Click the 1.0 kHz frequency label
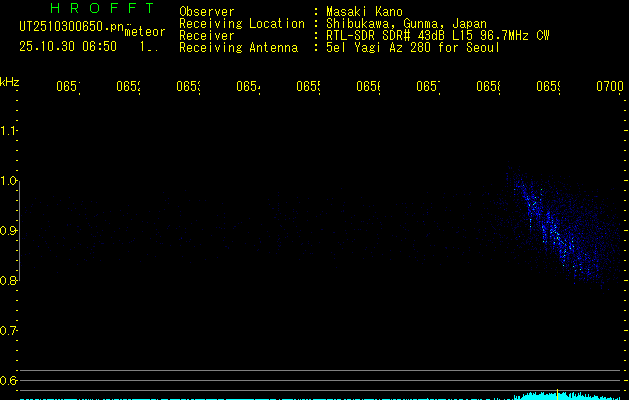This screenshot has height=400, width=629. (8, 181)
